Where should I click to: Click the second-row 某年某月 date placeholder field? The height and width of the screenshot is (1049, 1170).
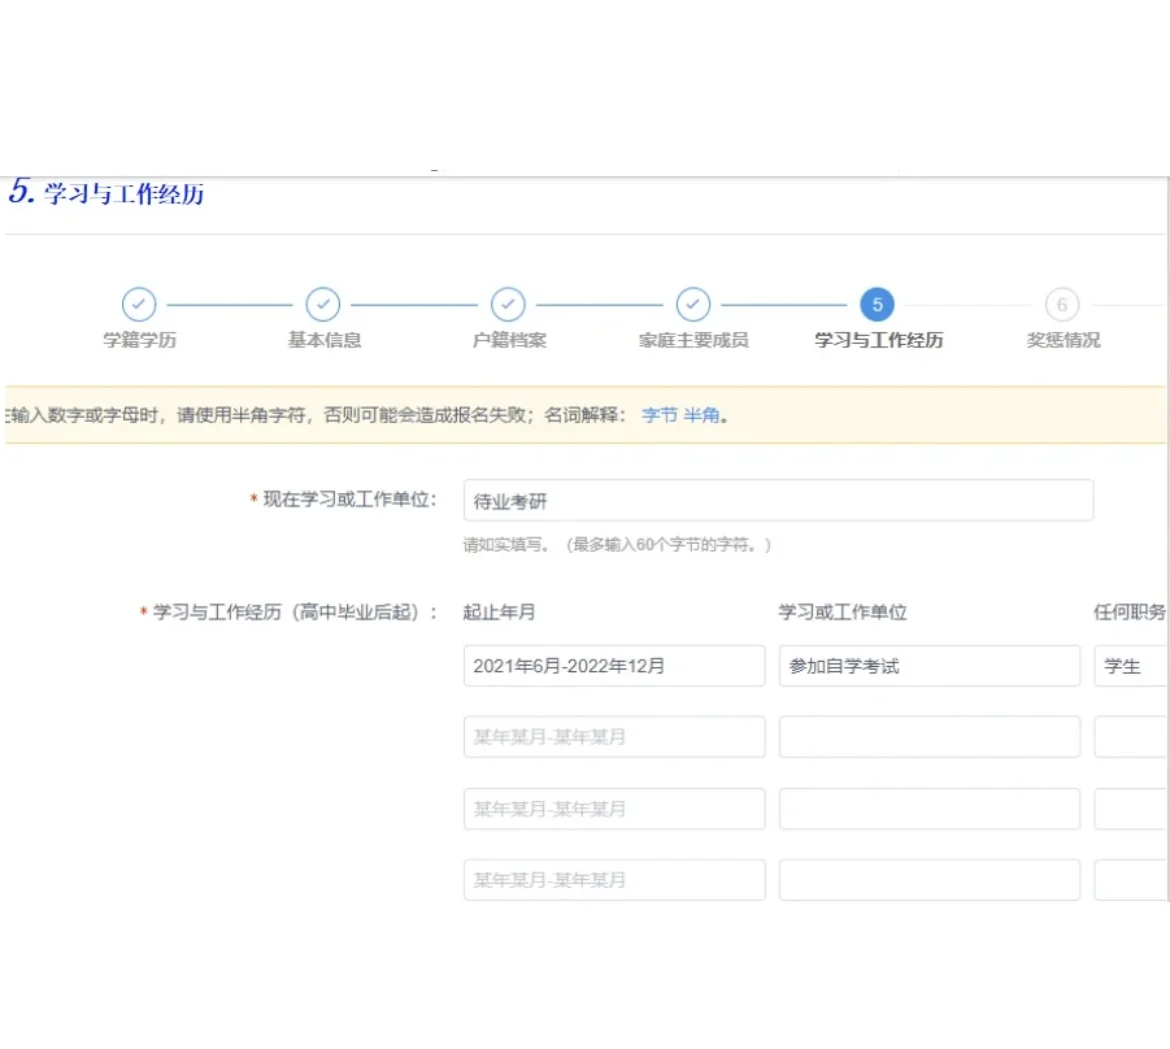(x=614, y=737)
